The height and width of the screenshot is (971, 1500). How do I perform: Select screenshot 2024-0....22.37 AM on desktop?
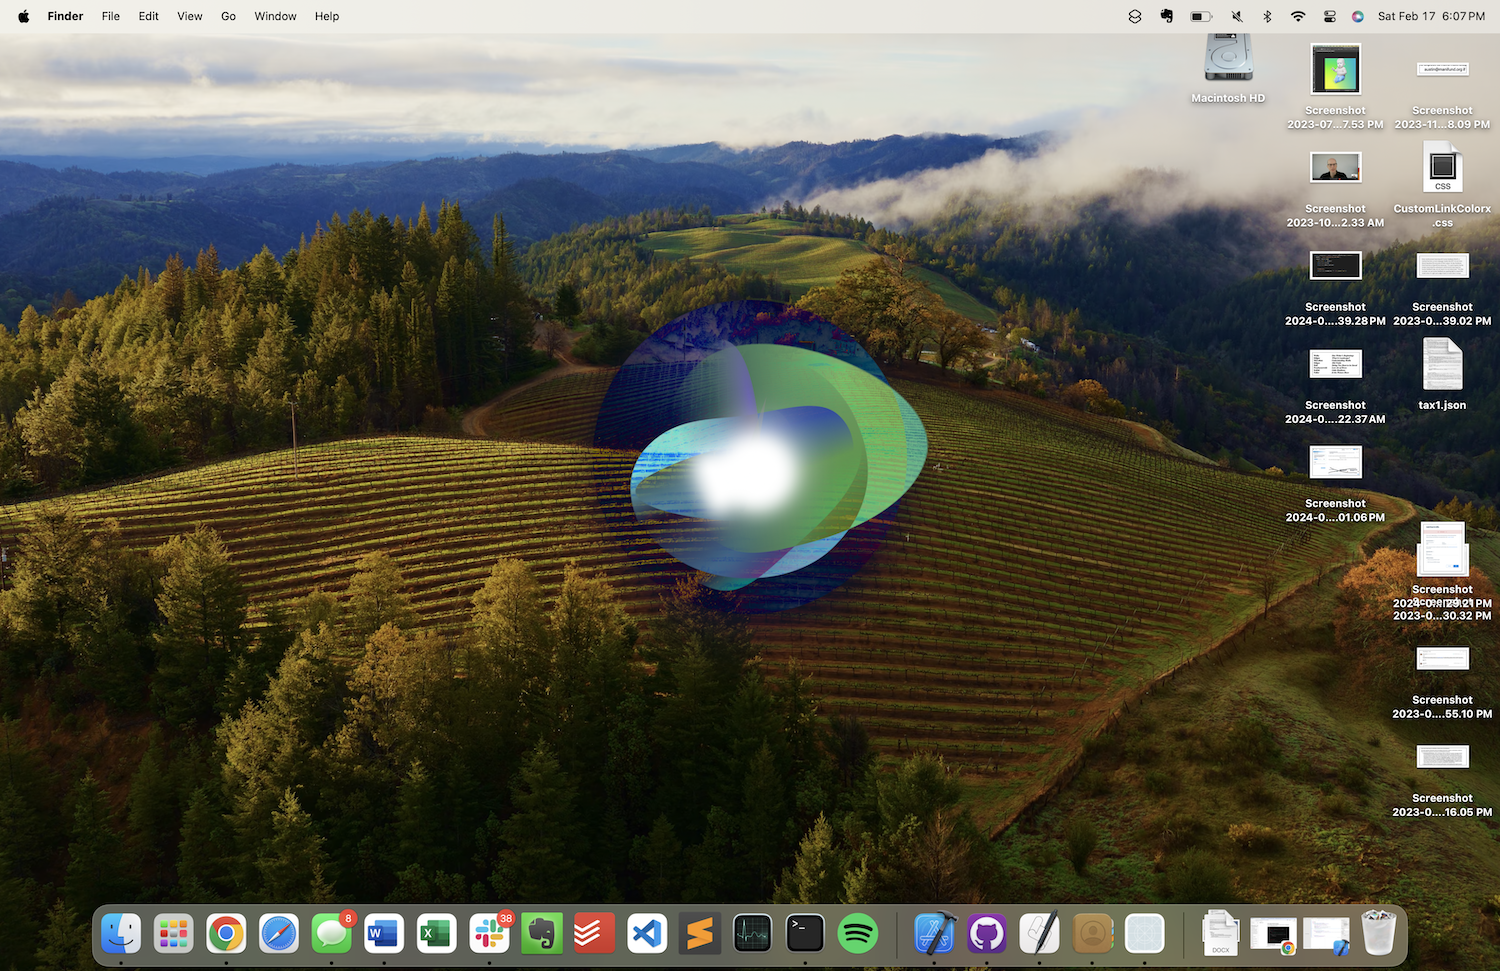1336,364
